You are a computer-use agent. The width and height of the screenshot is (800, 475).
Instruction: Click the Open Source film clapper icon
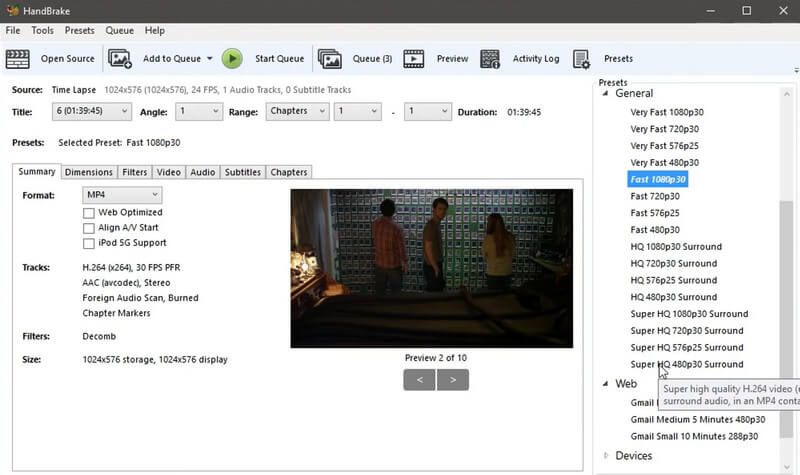(x=17, y=59)
